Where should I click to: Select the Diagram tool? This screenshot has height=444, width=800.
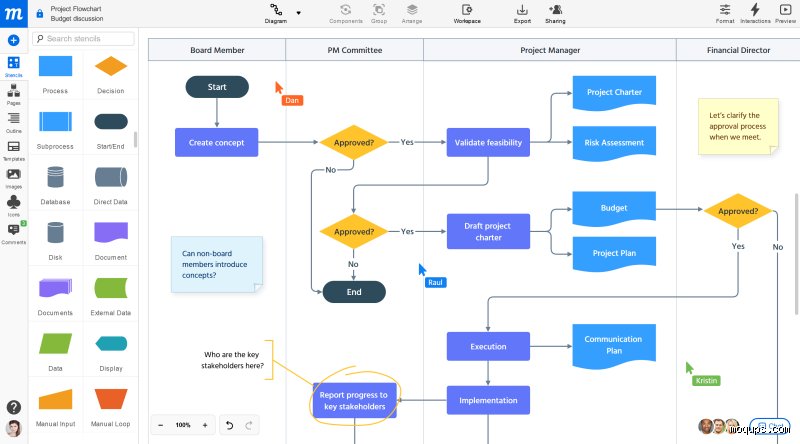[x=276, y=14]
